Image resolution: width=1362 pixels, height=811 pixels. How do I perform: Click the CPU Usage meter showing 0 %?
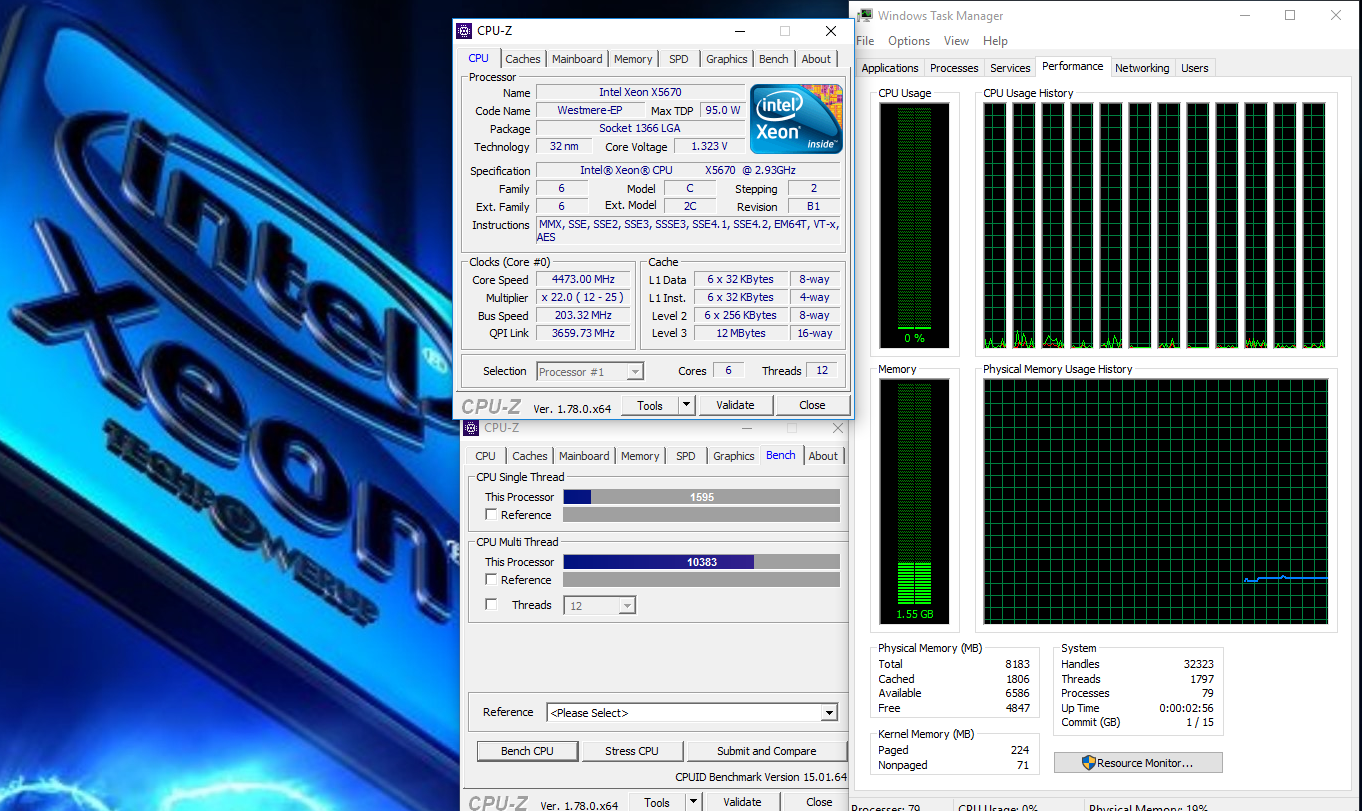[x=914, y=225]
